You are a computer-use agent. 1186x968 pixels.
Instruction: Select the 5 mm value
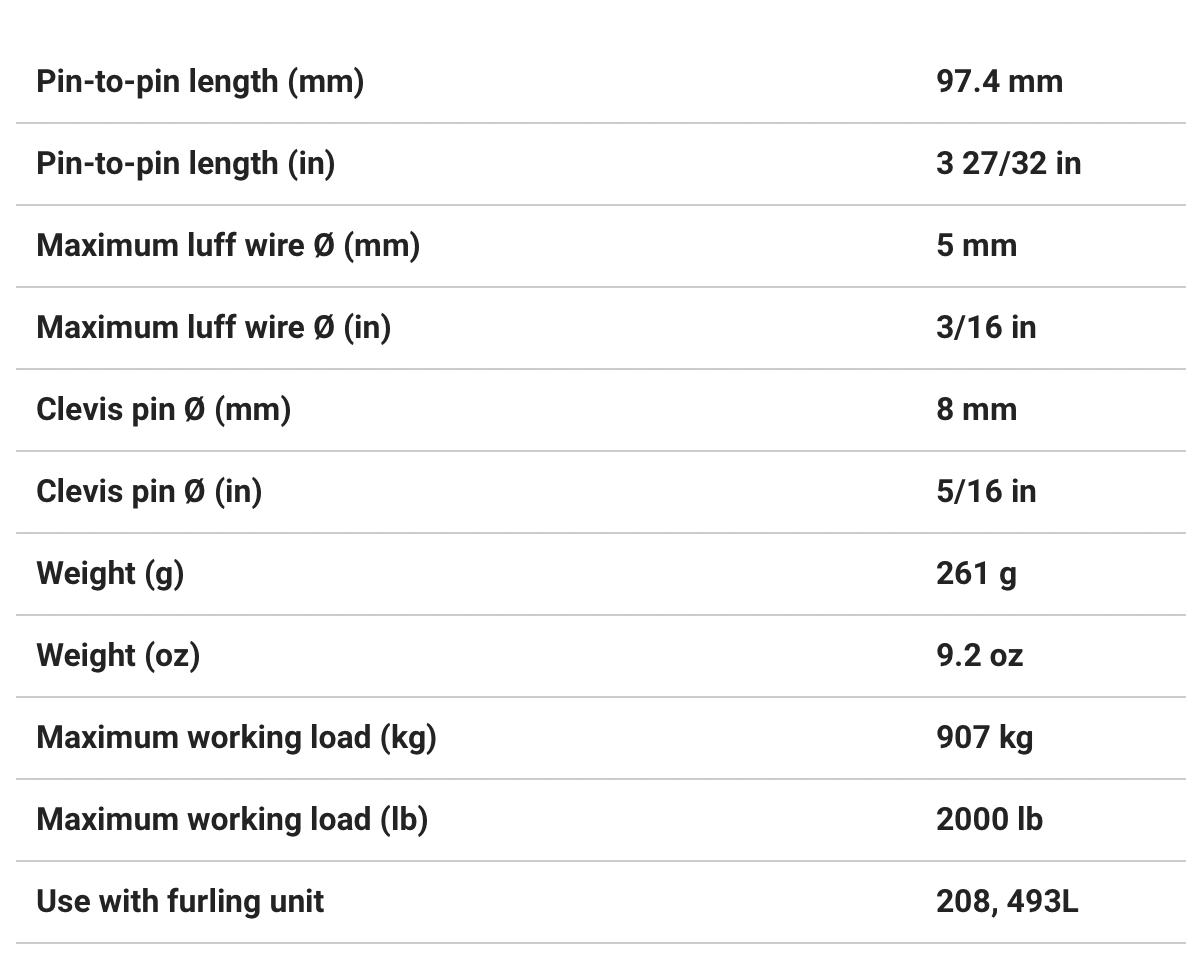point(976,245)
